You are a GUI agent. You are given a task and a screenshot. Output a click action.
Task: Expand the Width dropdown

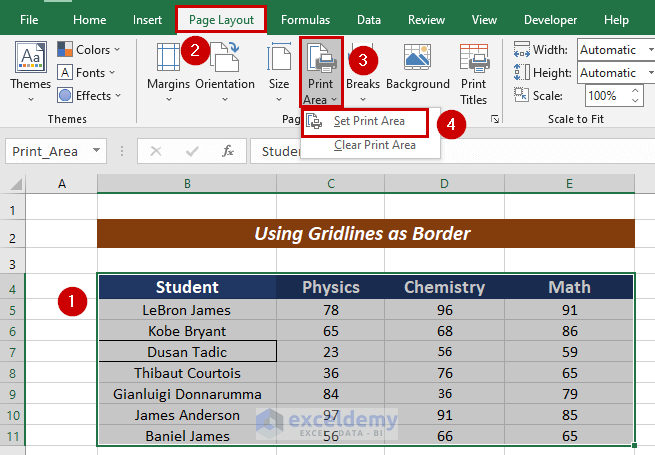click(x=650, y=50)
